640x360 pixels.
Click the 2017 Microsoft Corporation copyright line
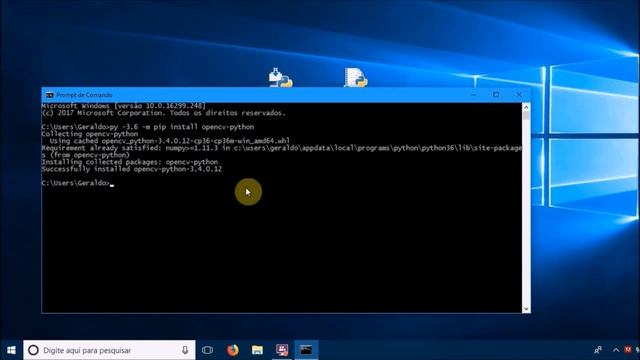coord(163,113)
